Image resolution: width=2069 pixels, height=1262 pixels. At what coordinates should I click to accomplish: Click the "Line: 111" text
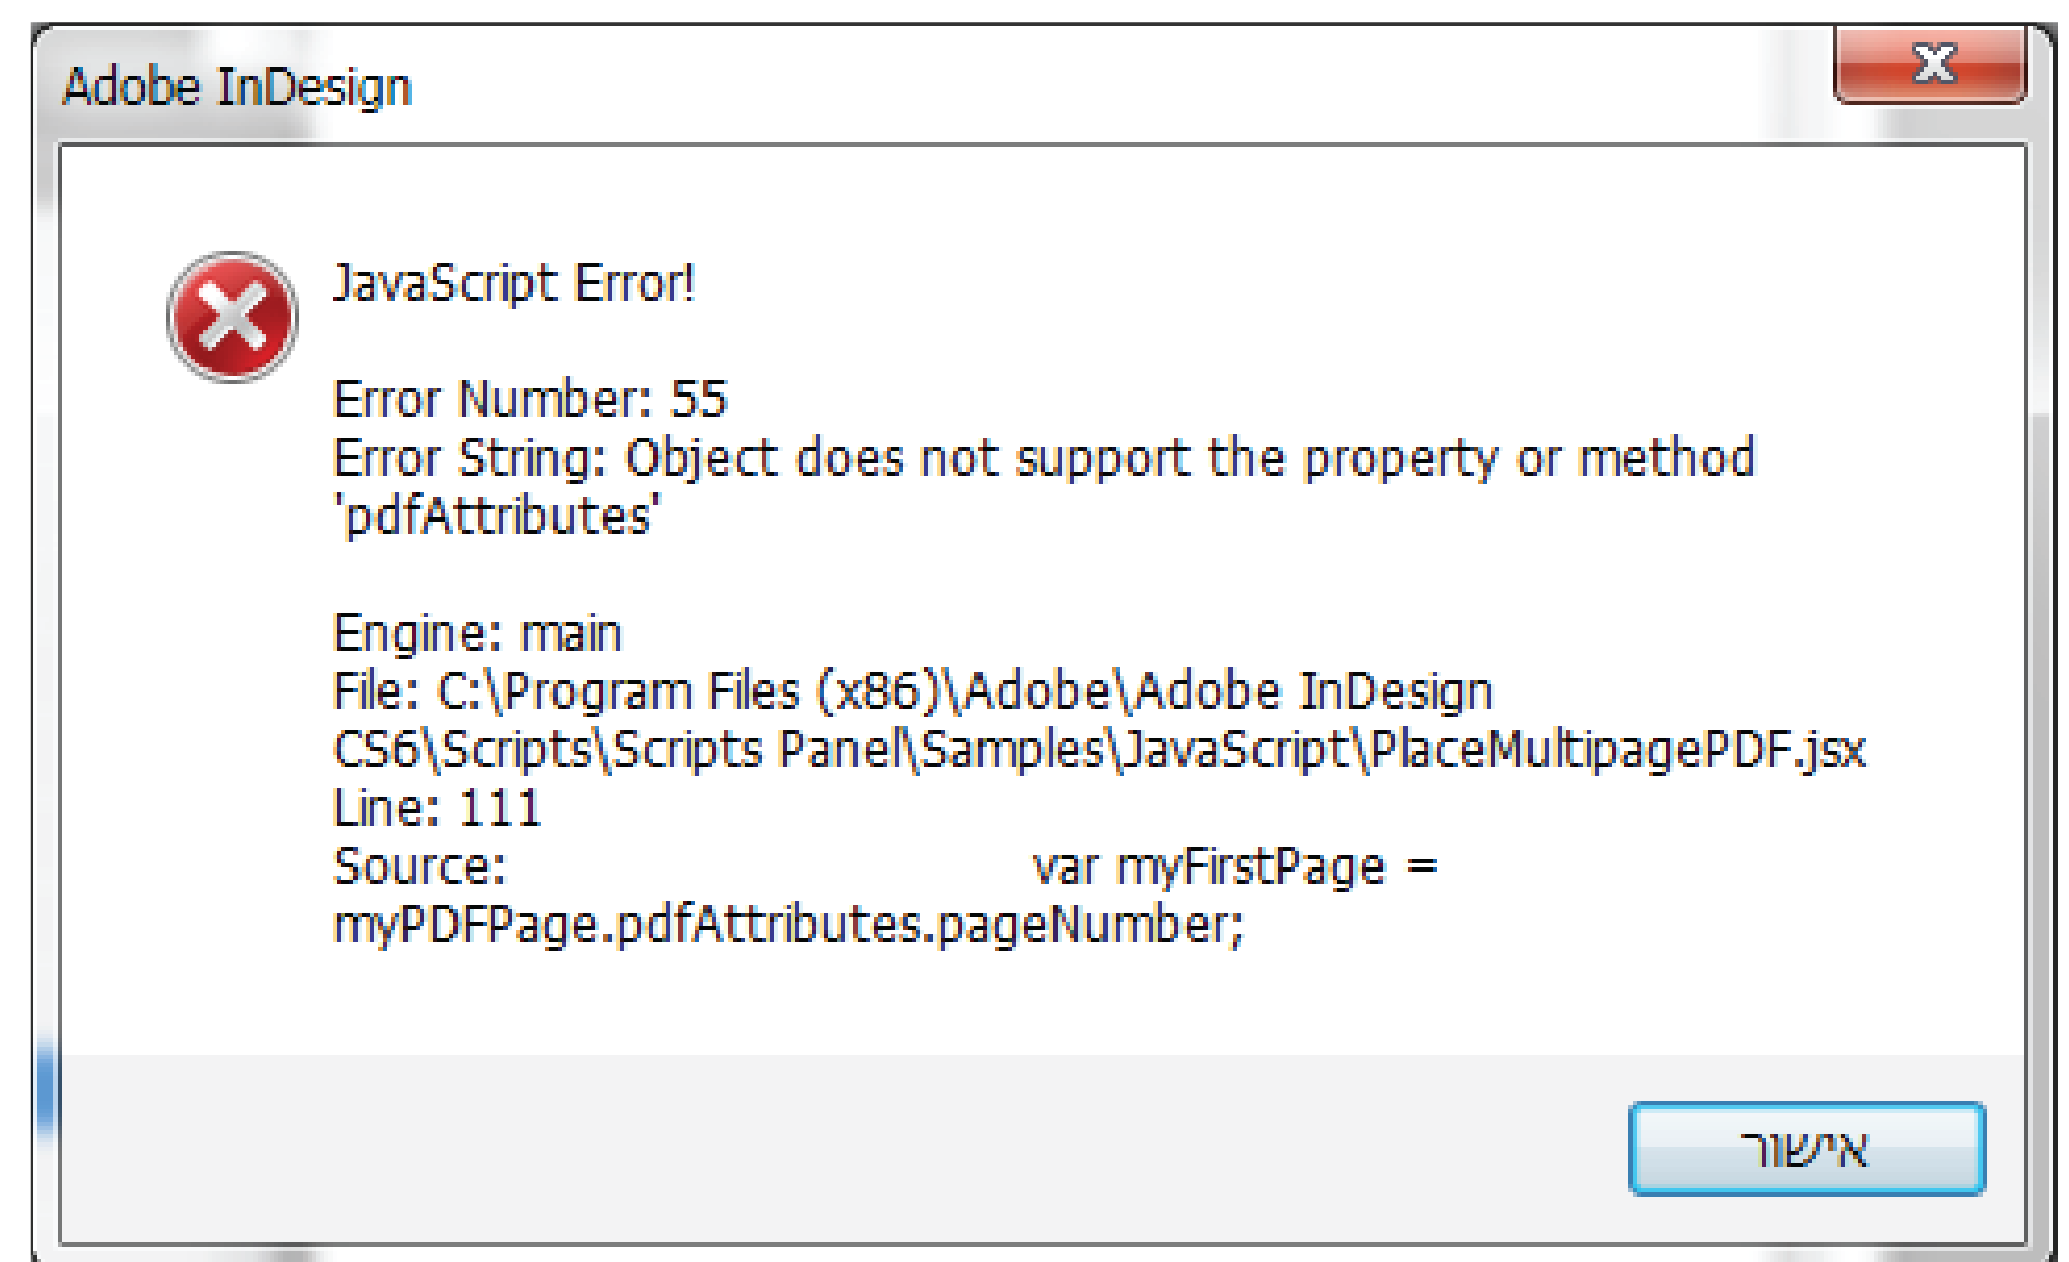point(436,807)
